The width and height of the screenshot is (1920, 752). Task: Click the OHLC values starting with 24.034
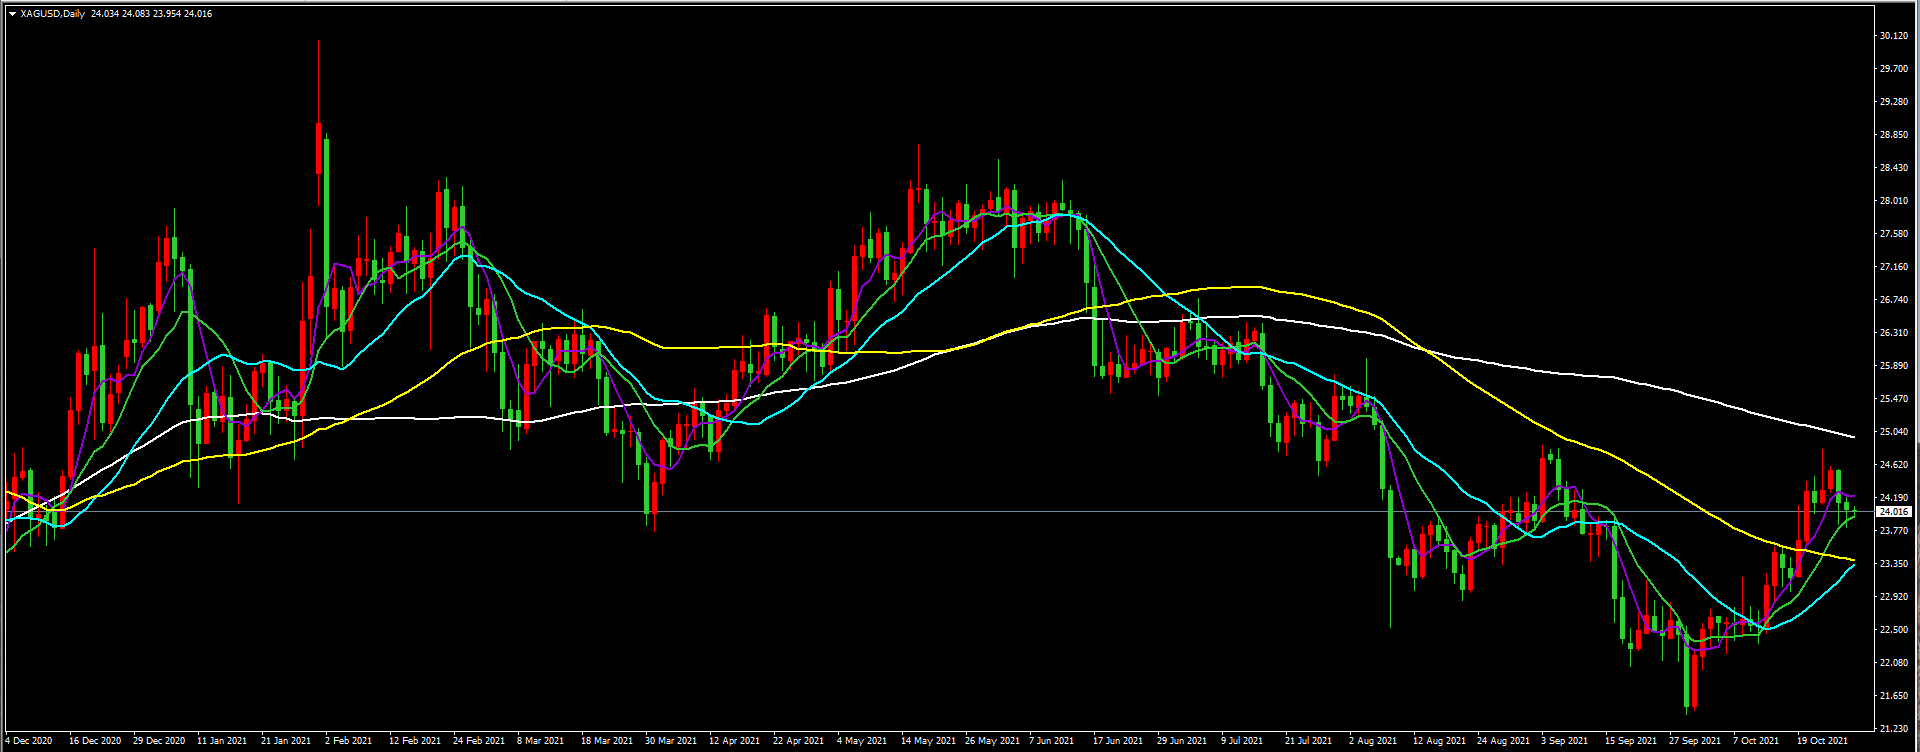(x=151, y=14)
